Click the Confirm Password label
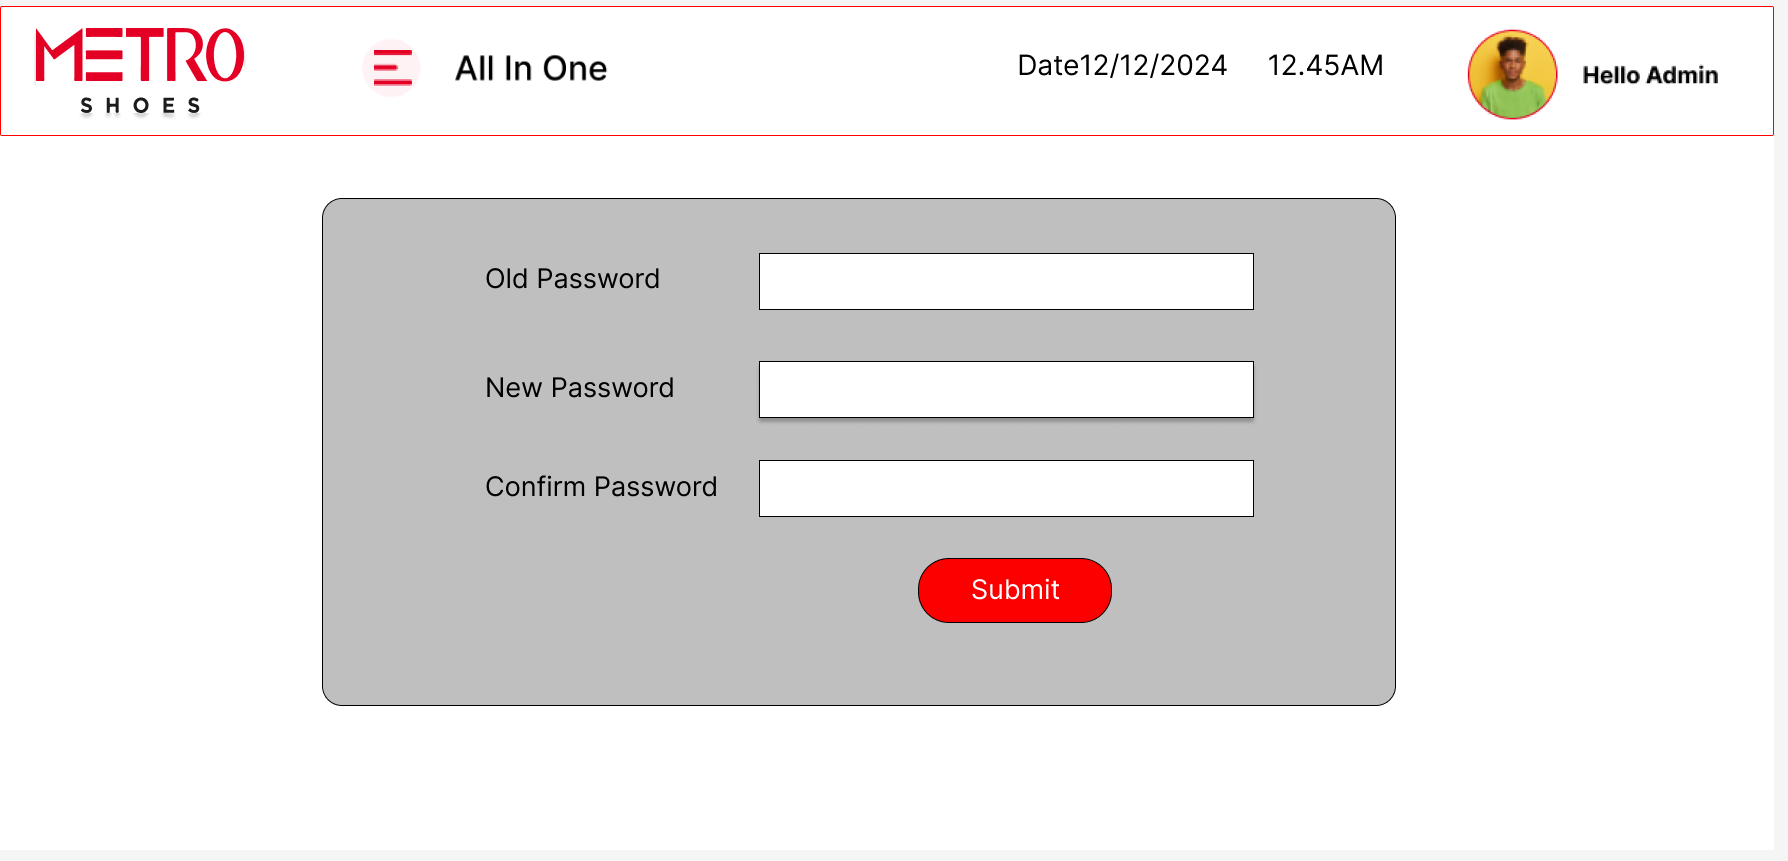Viewport: 1788px width, 861px height. [601, 487]
